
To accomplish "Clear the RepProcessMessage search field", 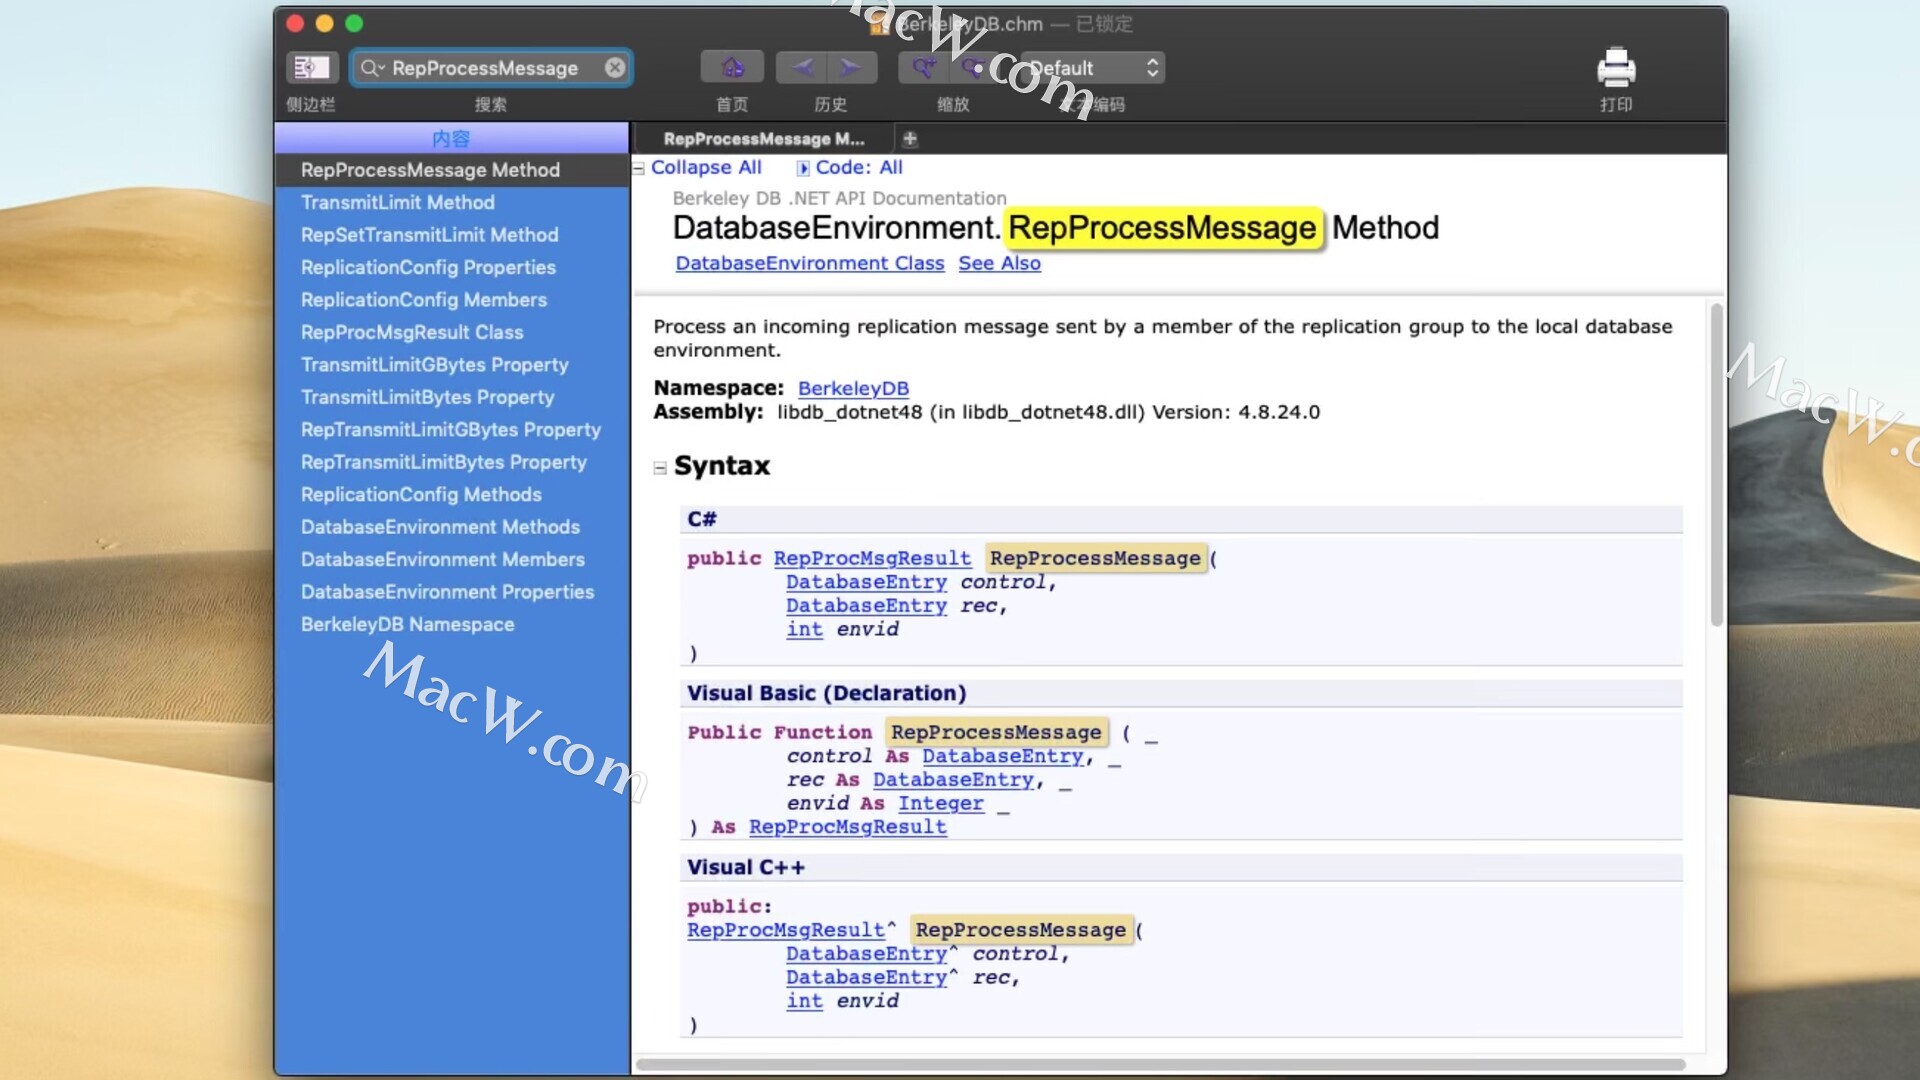I will pos(615,67).
